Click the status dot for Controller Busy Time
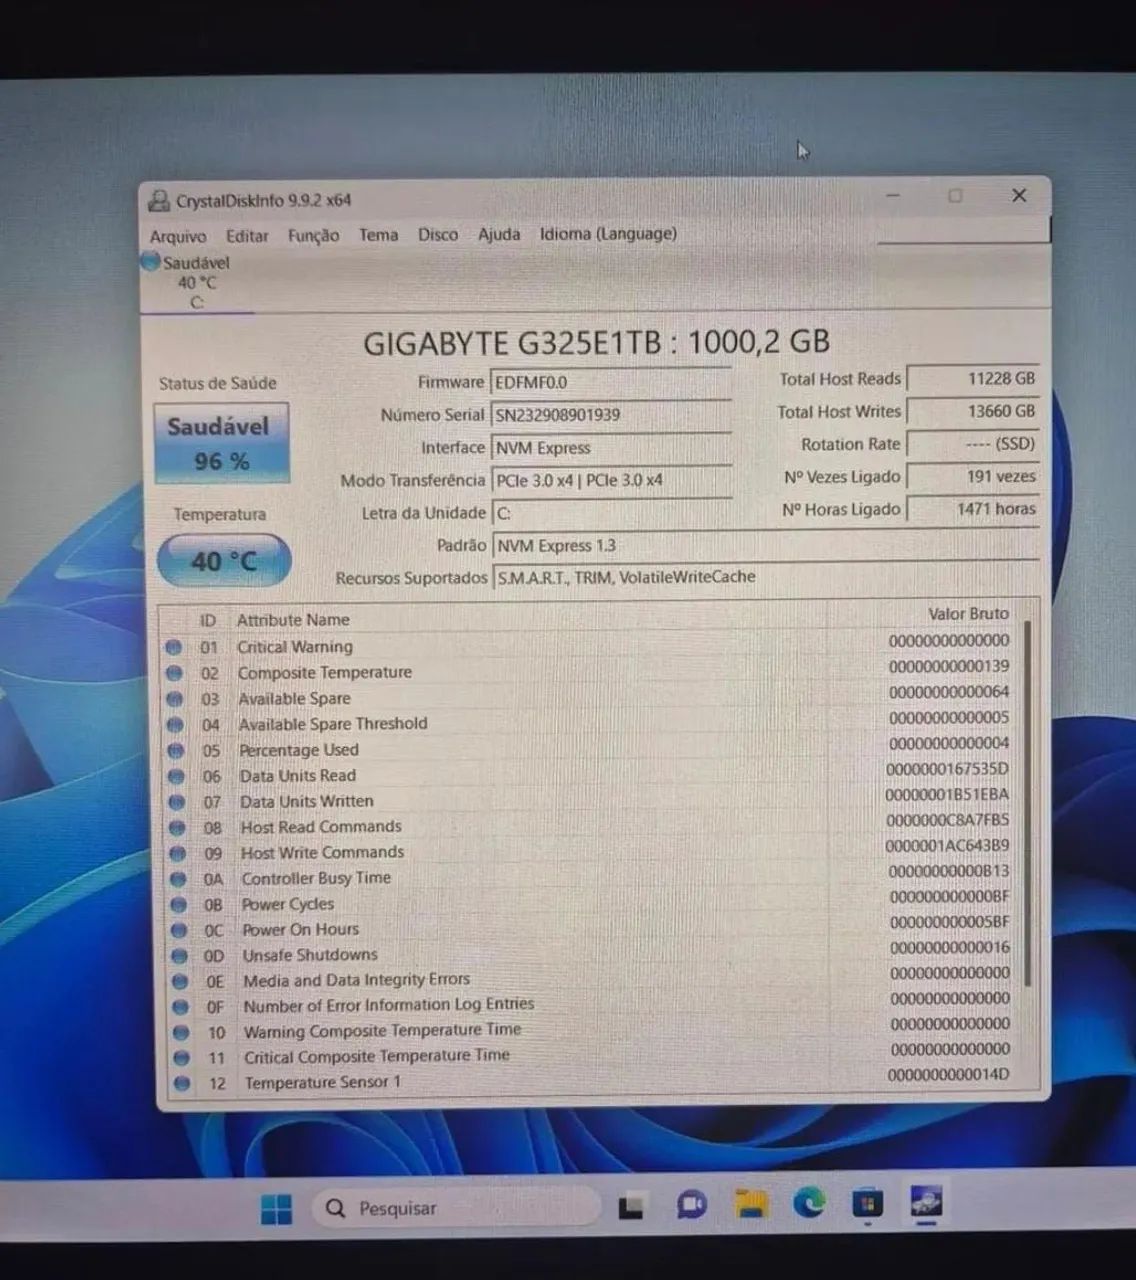1136x1280 pixels. click(178, 879)
